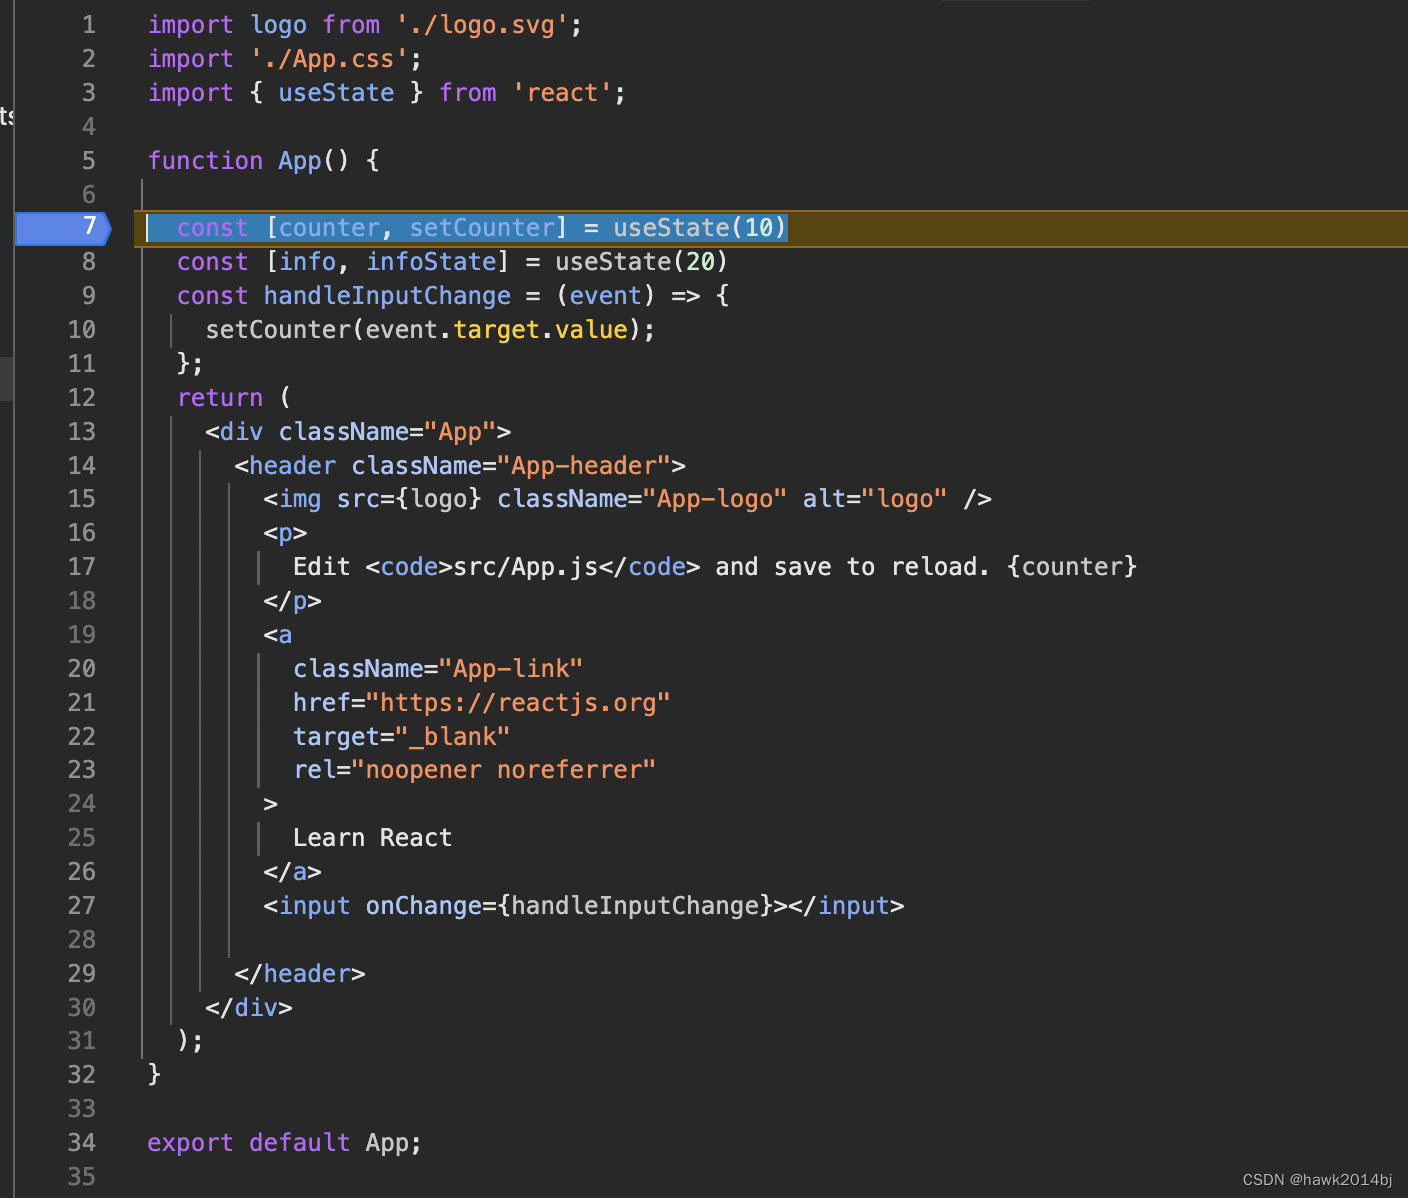Toggle the breakpoint marker on line 7
The image size is (1408, 1198).
point(62,228)
